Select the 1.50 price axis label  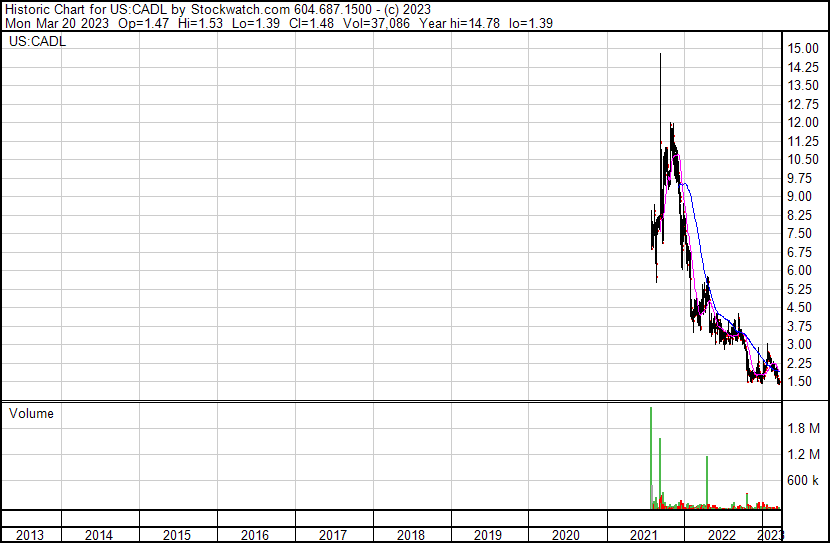[x=803, y=382]
